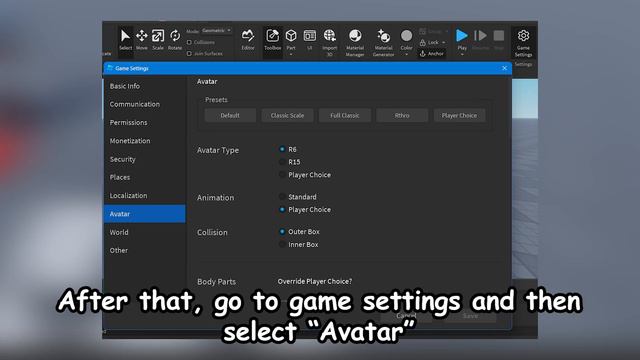Click the 'Presets' heading
Image resolution: width=640 pixels, height=360 pixels.
tap(216, 100)
